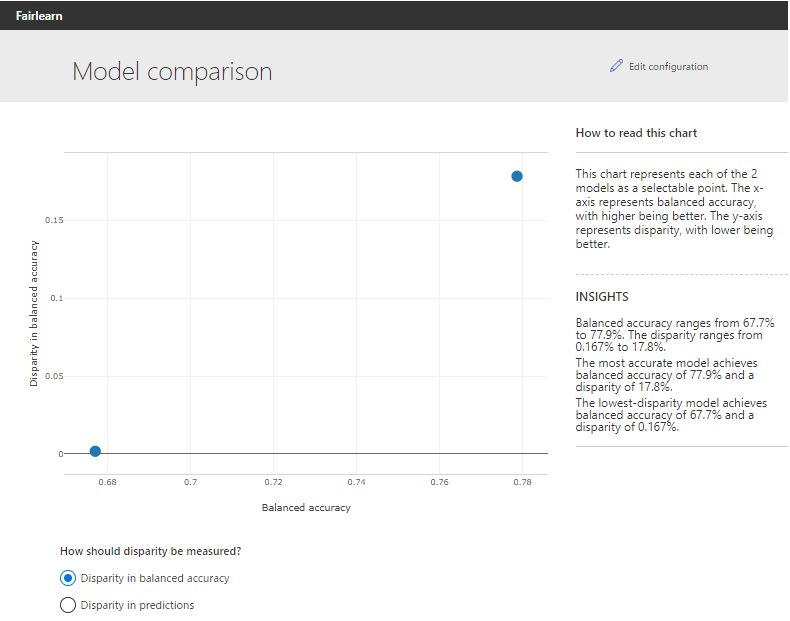Image resolution: width=790 pixels, height=621 pixels.
Task: Click the Disparity in predictions label text
Action: click(137, 605)
